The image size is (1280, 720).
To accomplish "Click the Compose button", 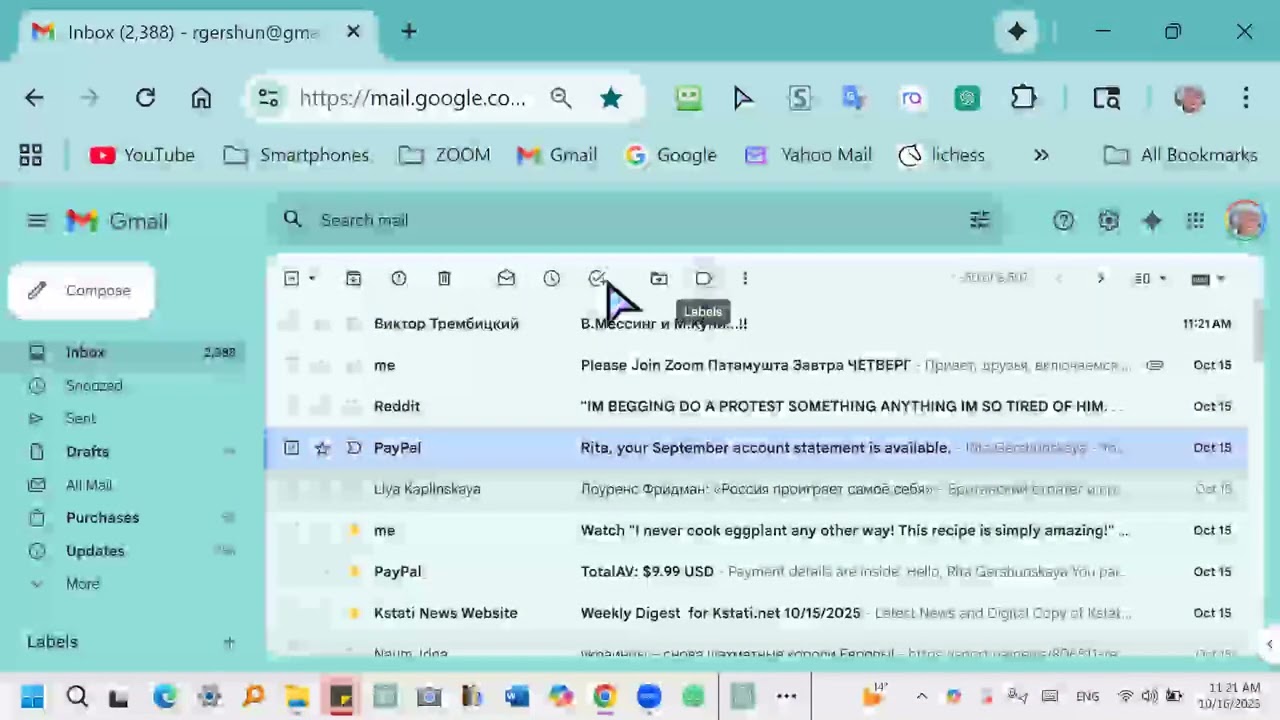I will pyautogui.click(x=82, y=291).
